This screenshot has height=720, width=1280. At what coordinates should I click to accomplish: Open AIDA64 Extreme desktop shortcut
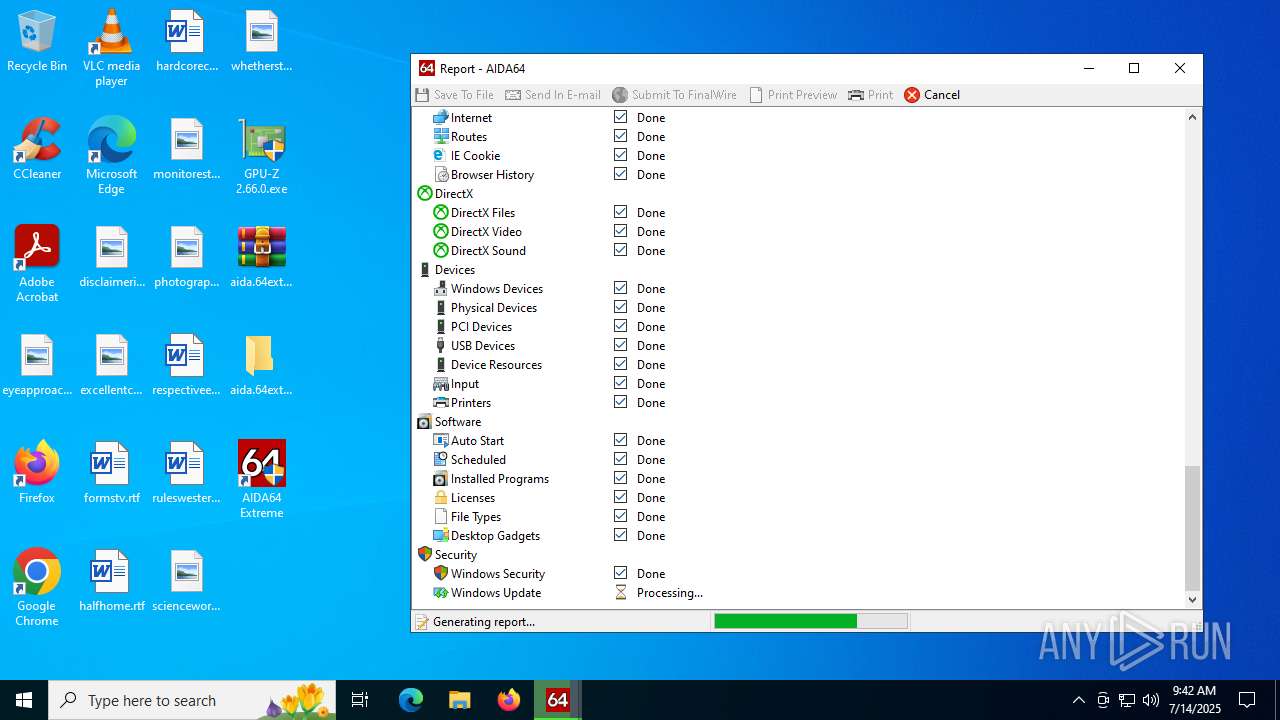coord(262,480)
